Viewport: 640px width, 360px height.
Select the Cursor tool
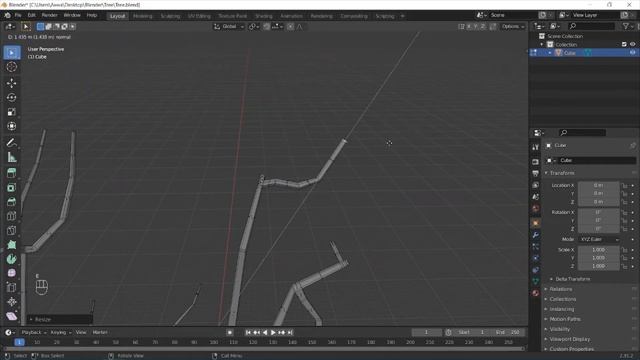coord(12,67)
